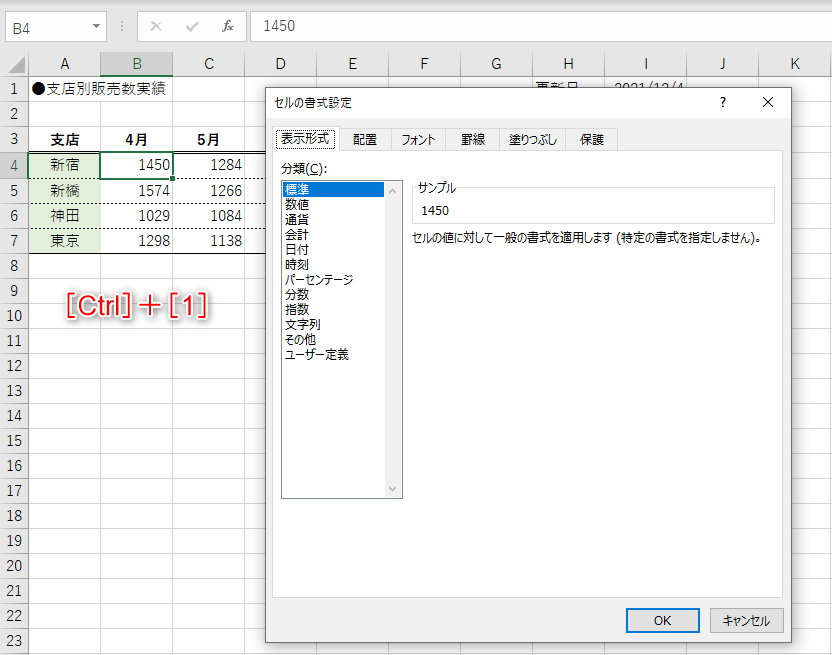Switch to the 保護 tab

pos(591,140)
